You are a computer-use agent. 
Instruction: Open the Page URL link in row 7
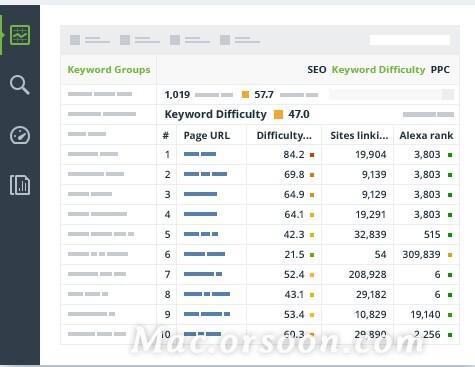[x=203, y=274]
